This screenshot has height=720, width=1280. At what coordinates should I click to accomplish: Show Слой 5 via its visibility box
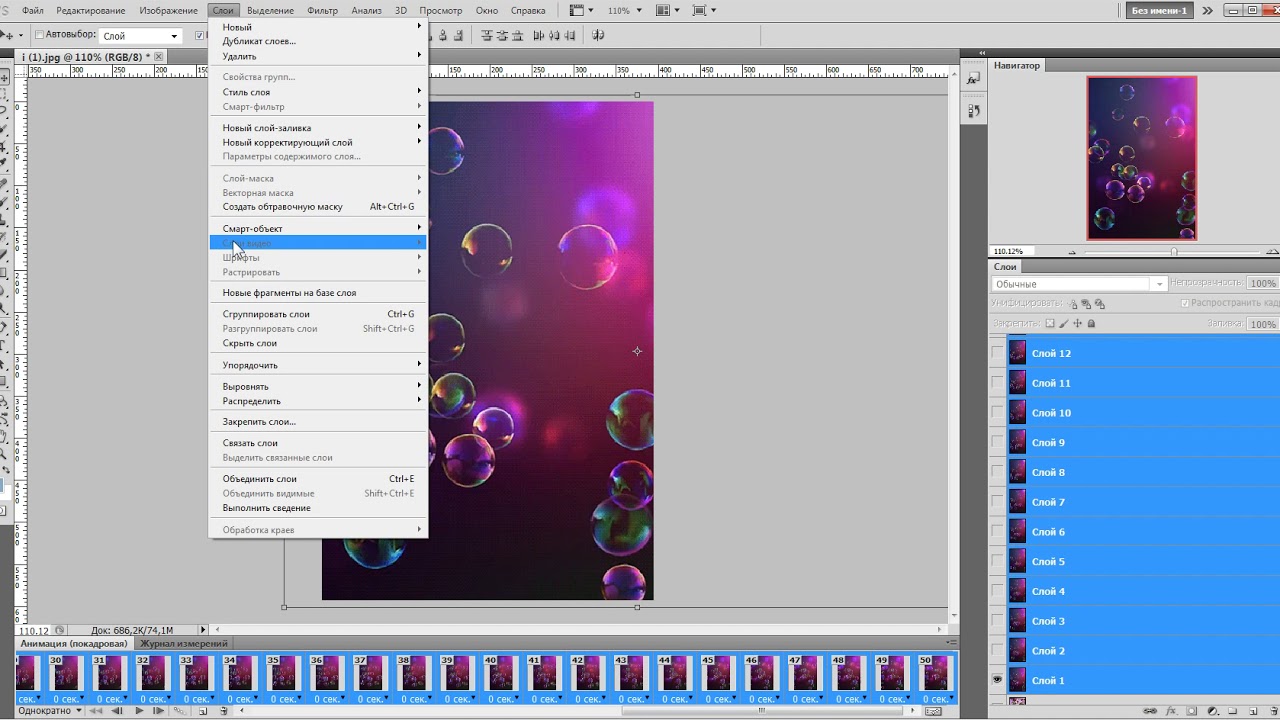click(997, 561)
